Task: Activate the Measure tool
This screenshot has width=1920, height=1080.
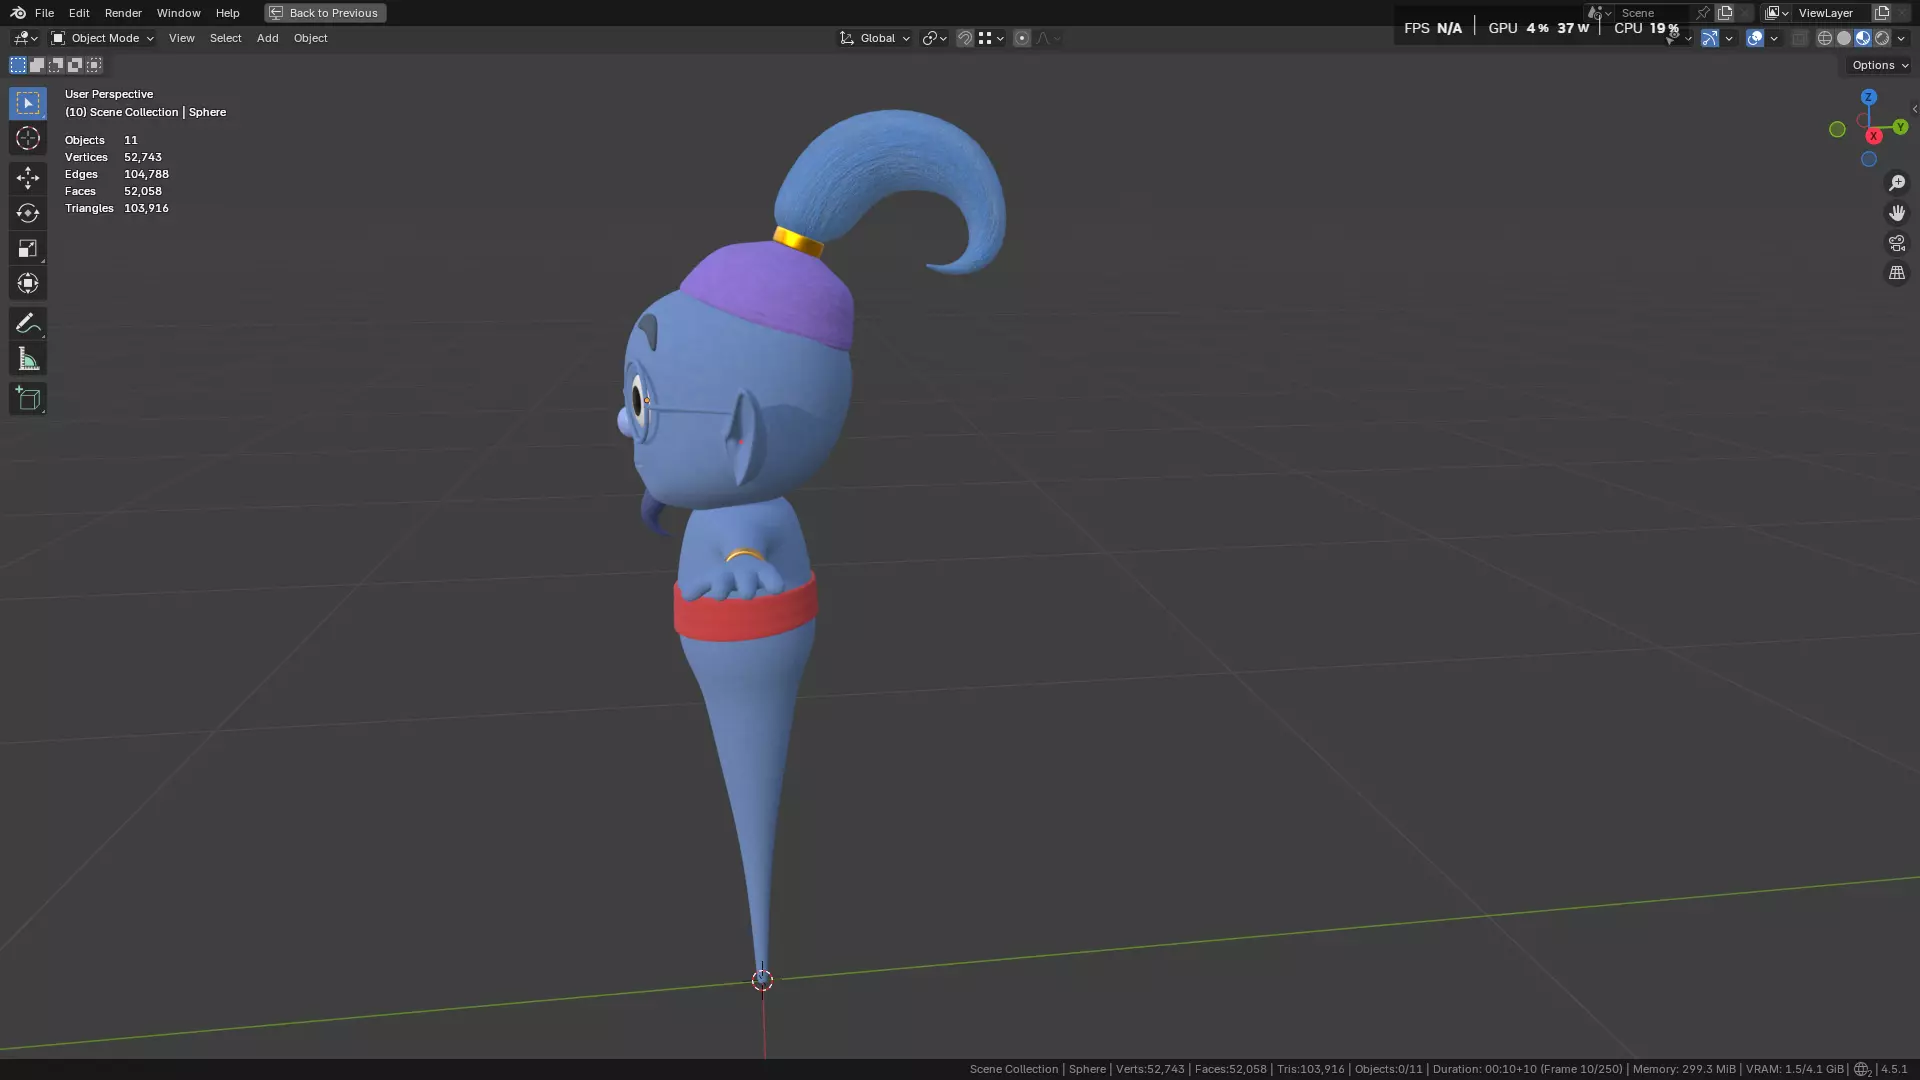Action: click(x=28, y=359)
